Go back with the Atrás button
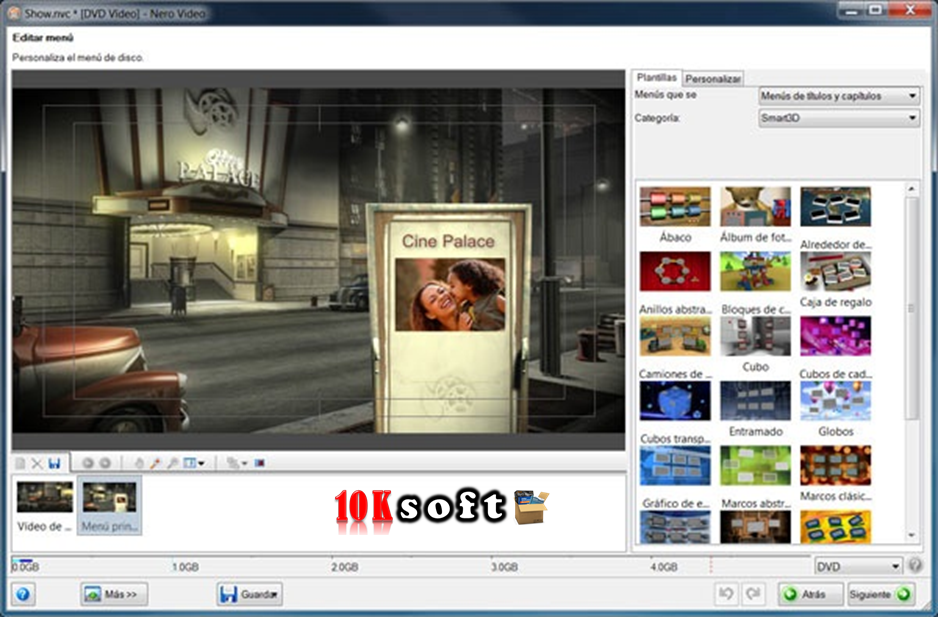938x617 pixels. (811, 594)
